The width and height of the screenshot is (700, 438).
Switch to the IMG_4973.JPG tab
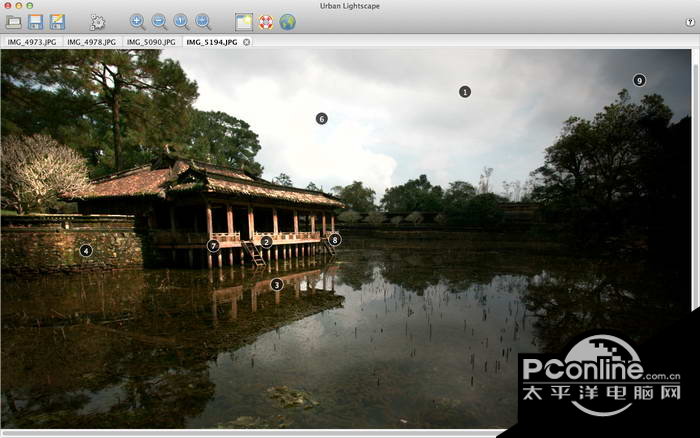(x=31, y=42)
